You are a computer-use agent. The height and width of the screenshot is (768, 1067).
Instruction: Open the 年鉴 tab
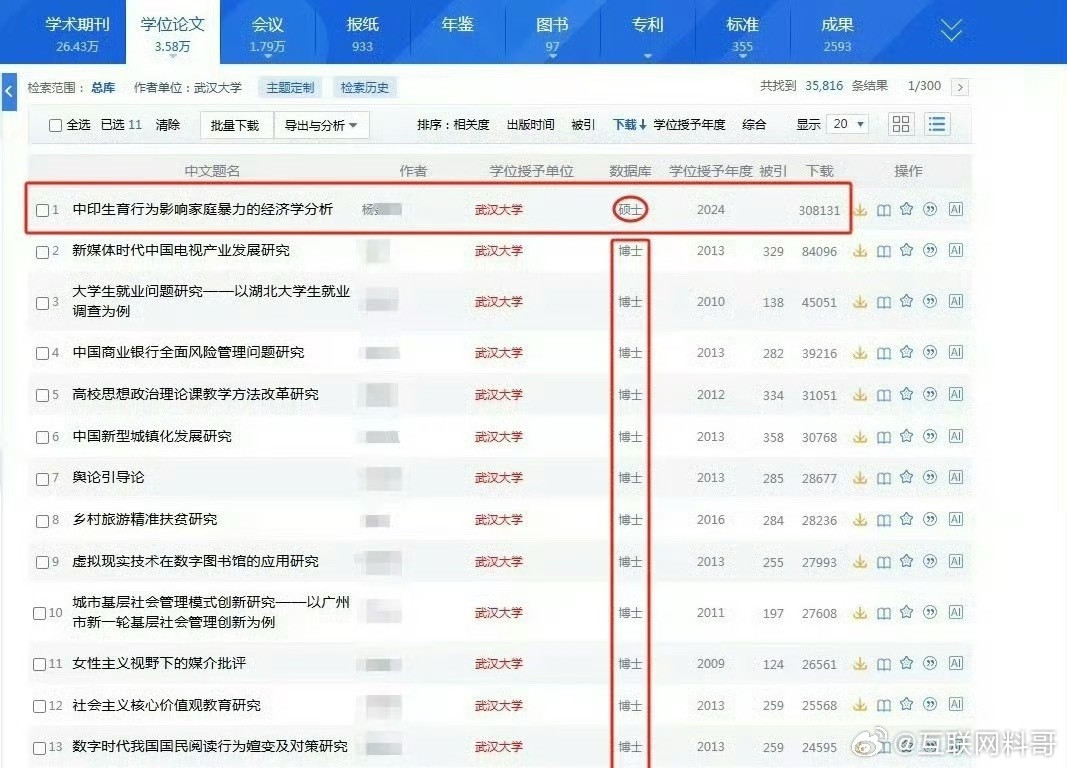coord(457,25)
